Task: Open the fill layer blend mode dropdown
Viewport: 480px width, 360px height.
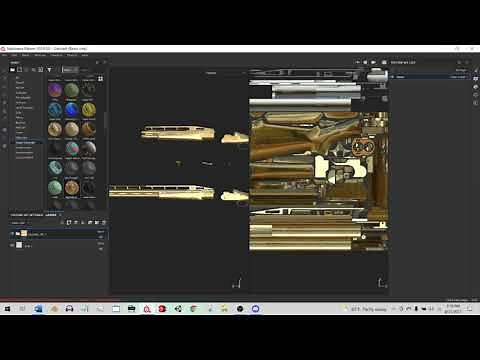Action: (101, 244)
